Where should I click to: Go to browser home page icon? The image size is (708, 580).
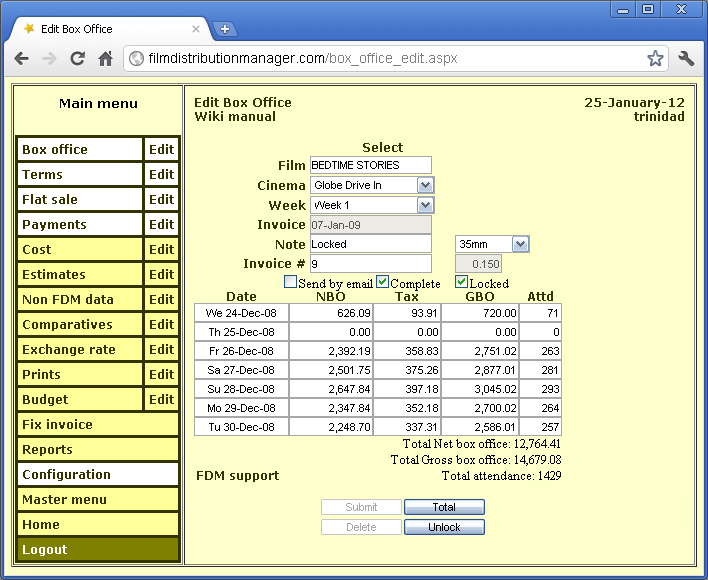(x=105, y=59)
